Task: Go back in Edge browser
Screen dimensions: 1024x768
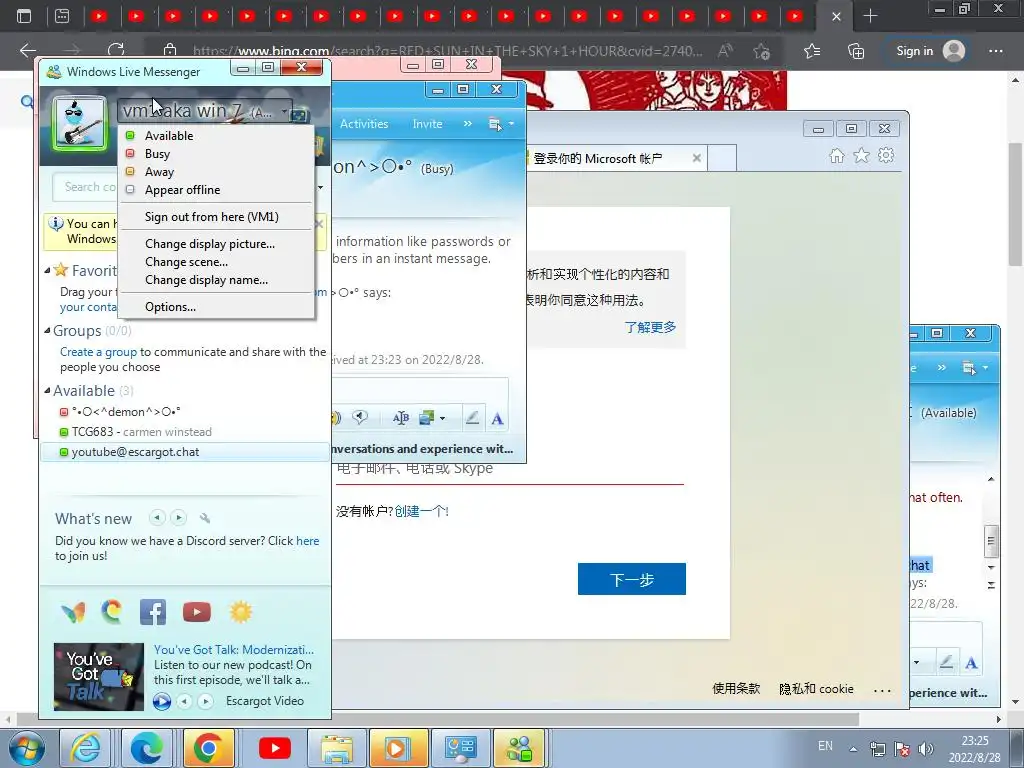Action: click(x=28, y=50)
